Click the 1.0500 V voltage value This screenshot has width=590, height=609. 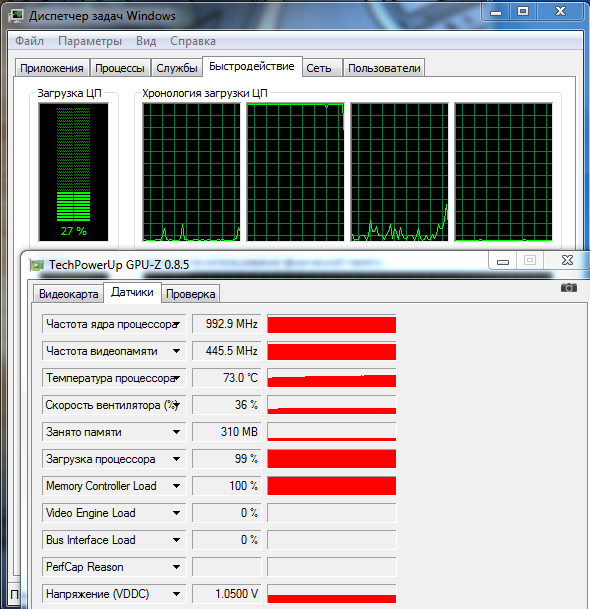coord(227,594)
